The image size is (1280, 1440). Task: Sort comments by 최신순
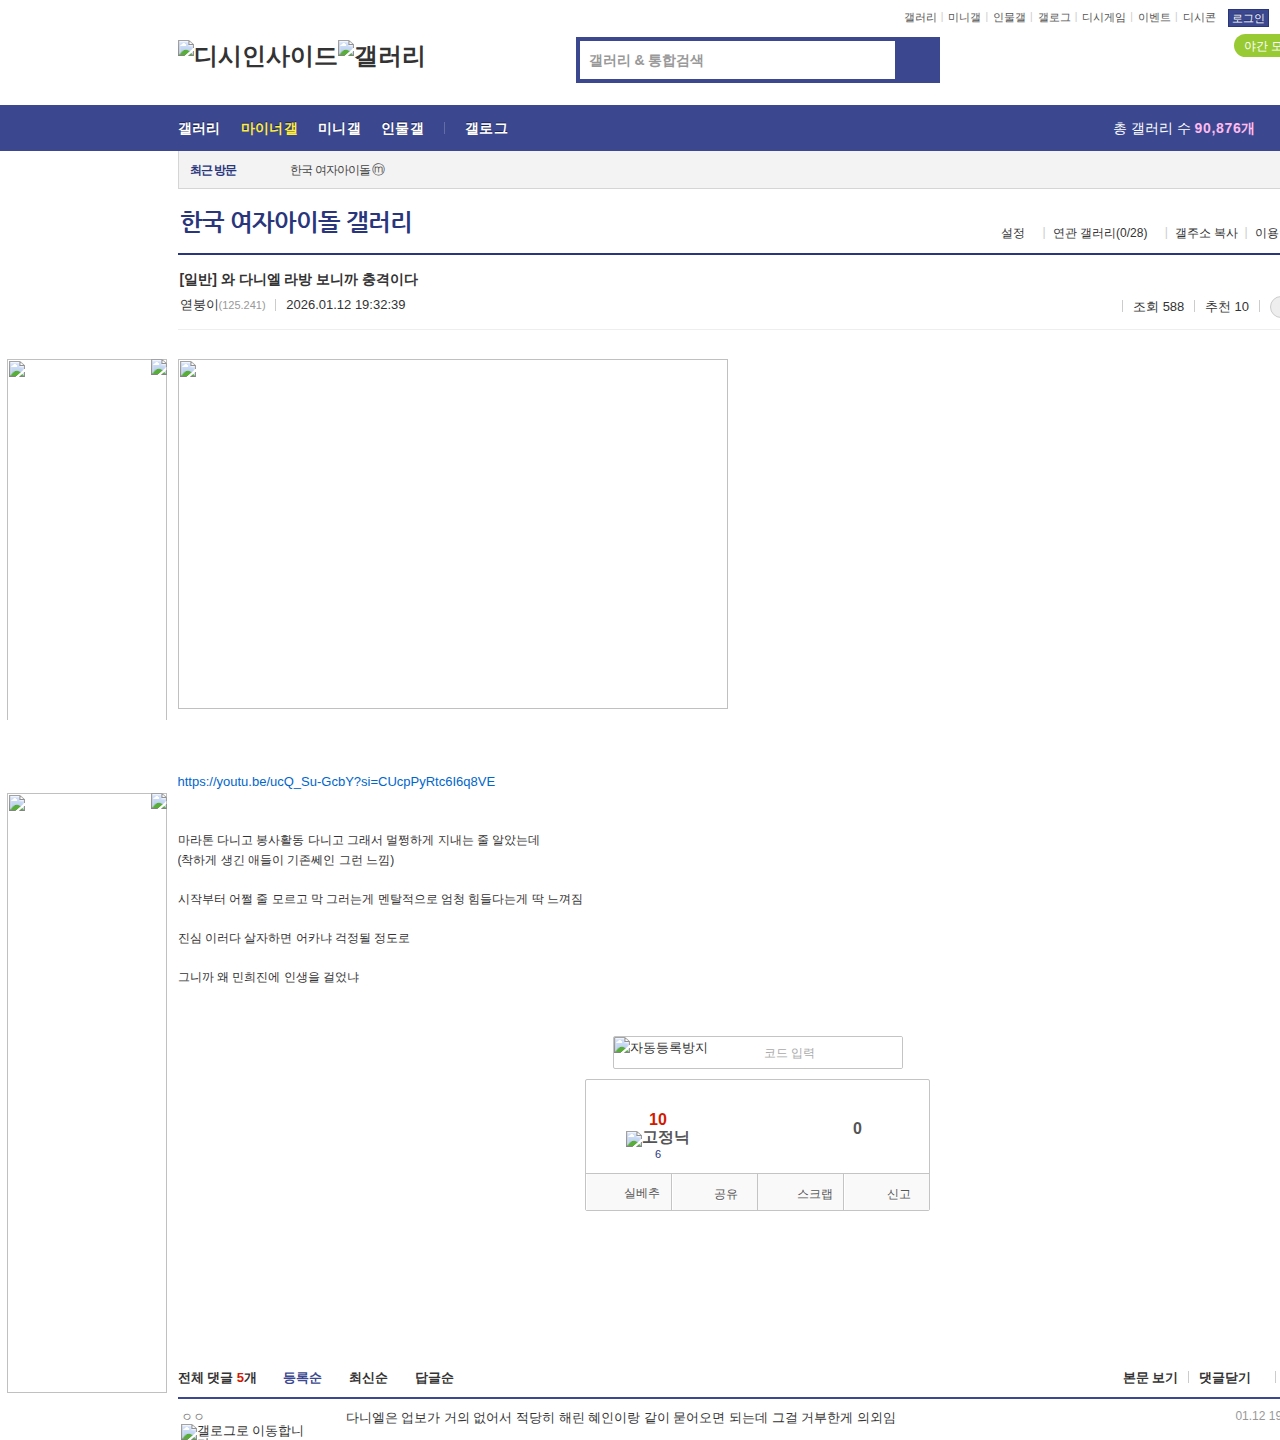click(x=368, y=1378)
